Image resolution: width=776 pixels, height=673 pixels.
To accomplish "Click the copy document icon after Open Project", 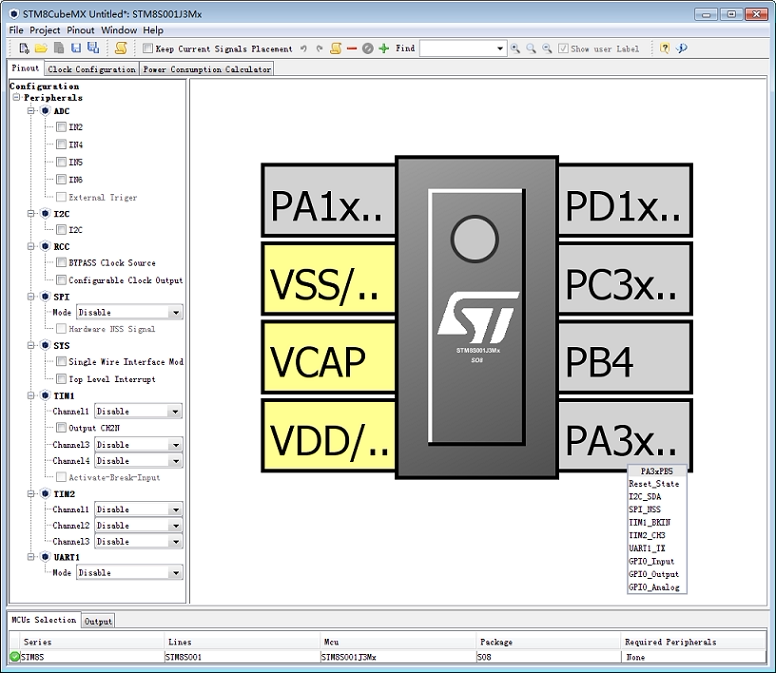I will tap(59, 48).
